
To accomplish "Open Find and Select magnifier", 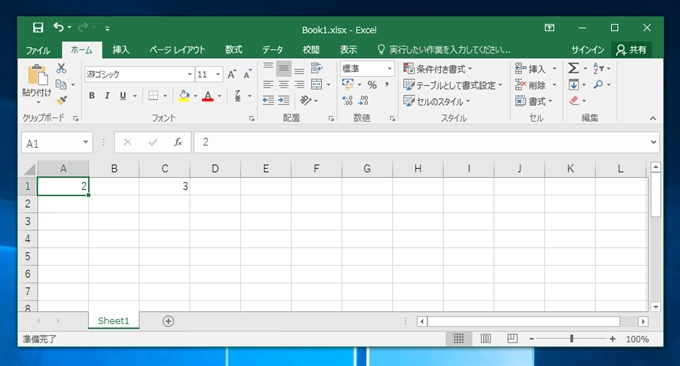I will coord(598,84).
